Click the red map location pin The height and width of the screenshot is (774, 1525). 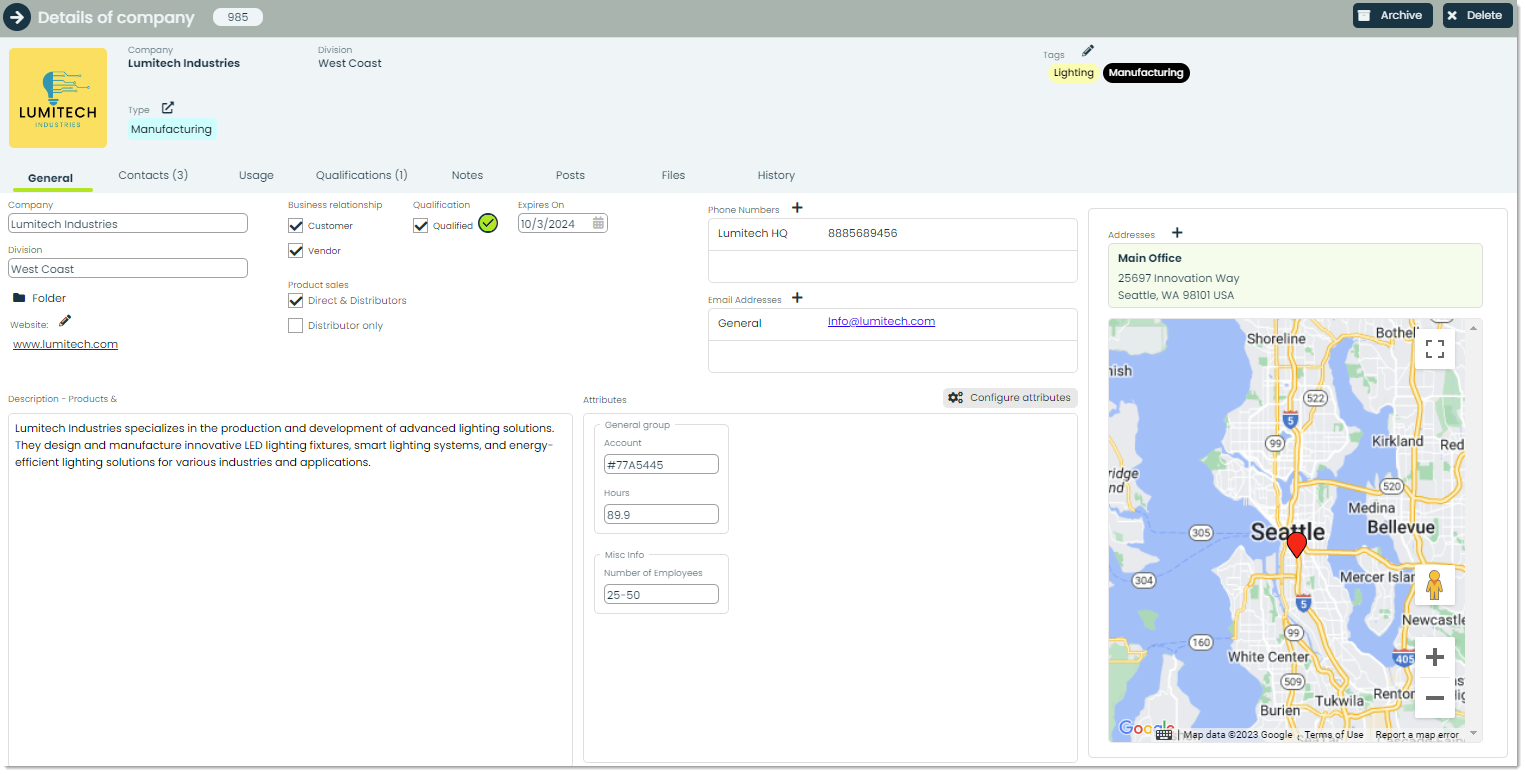click(x=1297, y=544)
